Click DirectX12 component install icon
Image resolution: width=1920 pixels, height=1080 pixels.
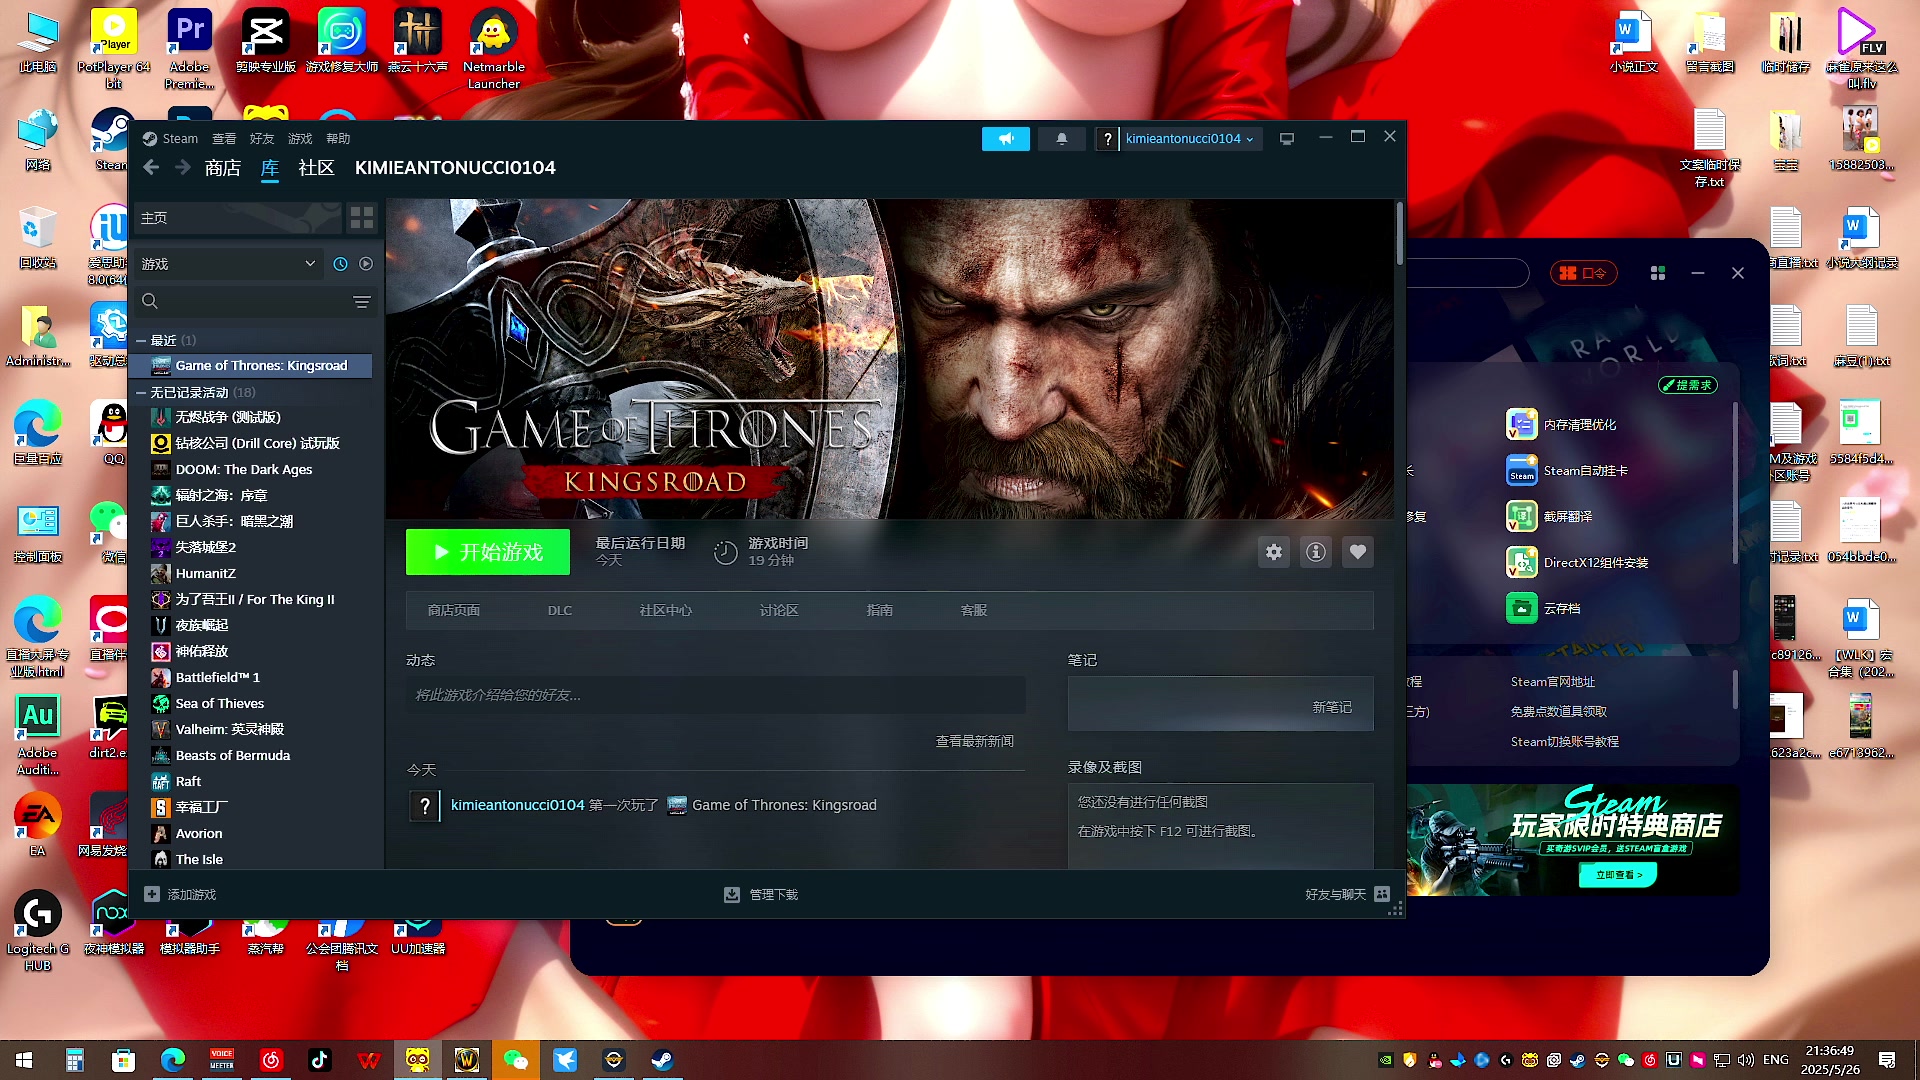pyautogui.click(x=1522, y=563)
